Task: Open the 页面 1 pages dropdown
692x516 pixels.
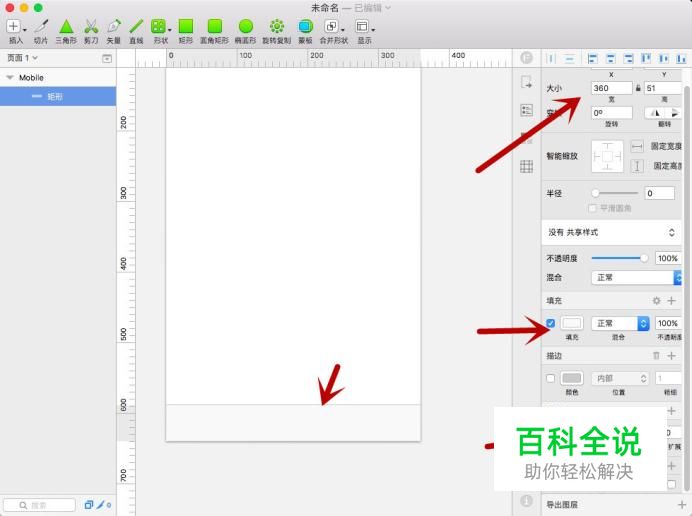Action: pos(23,58)
